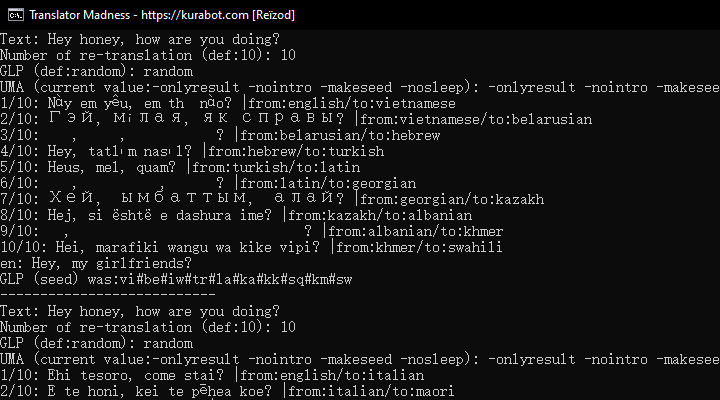Click the Vietnamese translation line 1/10
This screenshot has height=400, width=720.
point(228,103)
